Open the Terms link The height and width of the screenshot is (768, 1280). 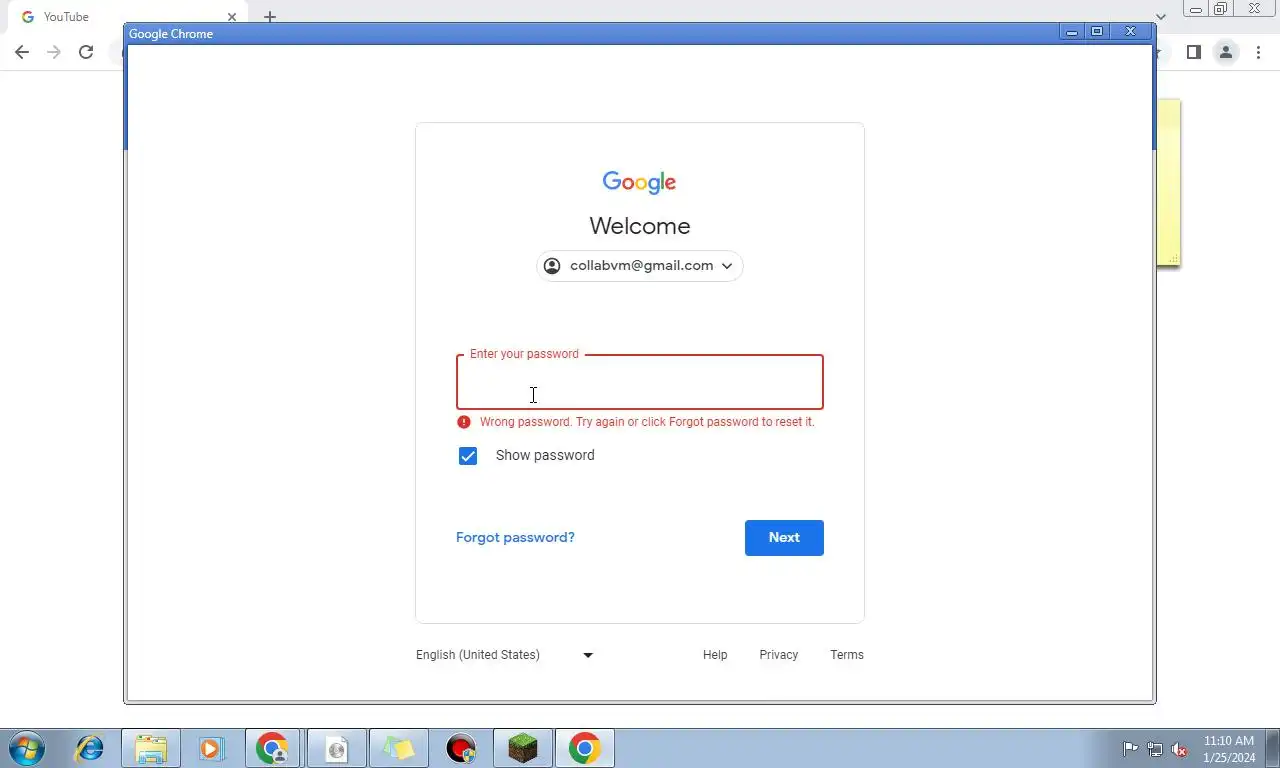click(x=847, y=655)
